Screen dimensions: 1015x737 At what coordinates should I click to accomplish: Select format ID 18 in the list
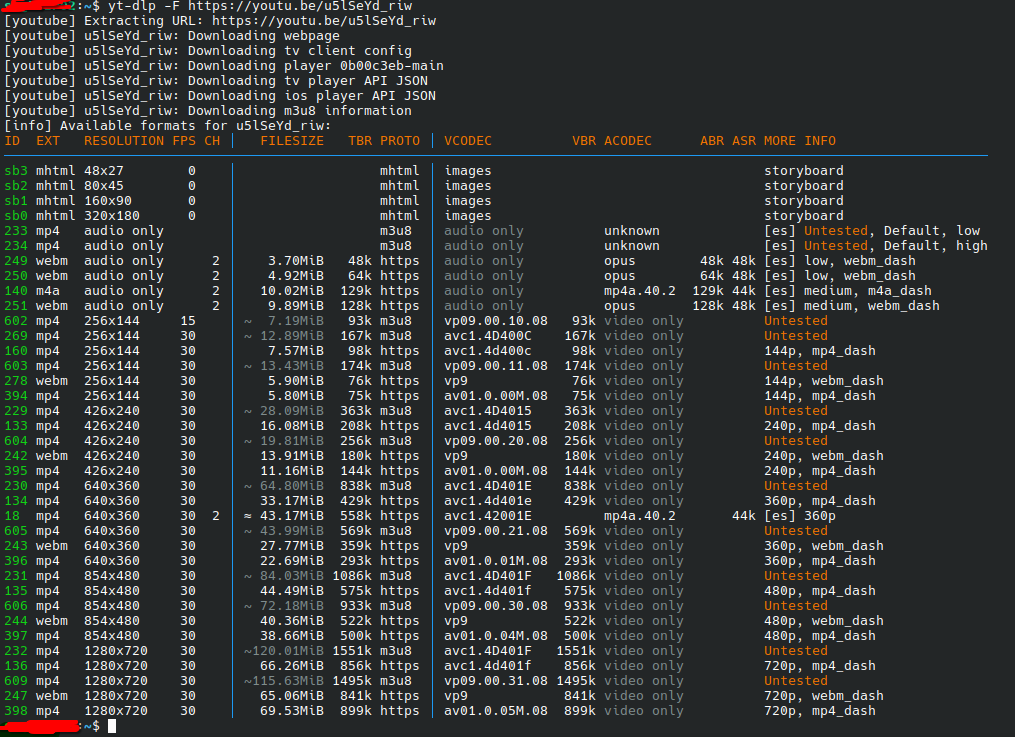[x=12, y=516]
